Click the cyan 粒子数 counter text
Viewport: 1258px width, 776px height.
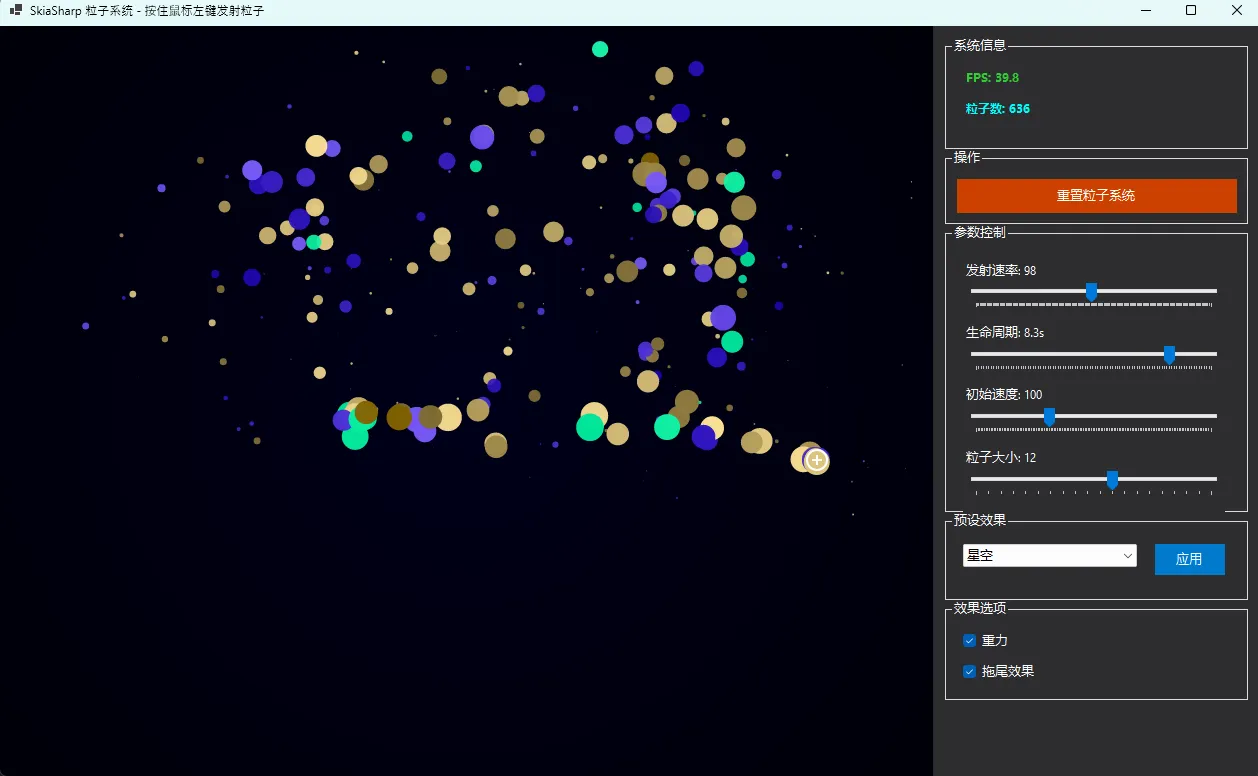coord(997,108)
